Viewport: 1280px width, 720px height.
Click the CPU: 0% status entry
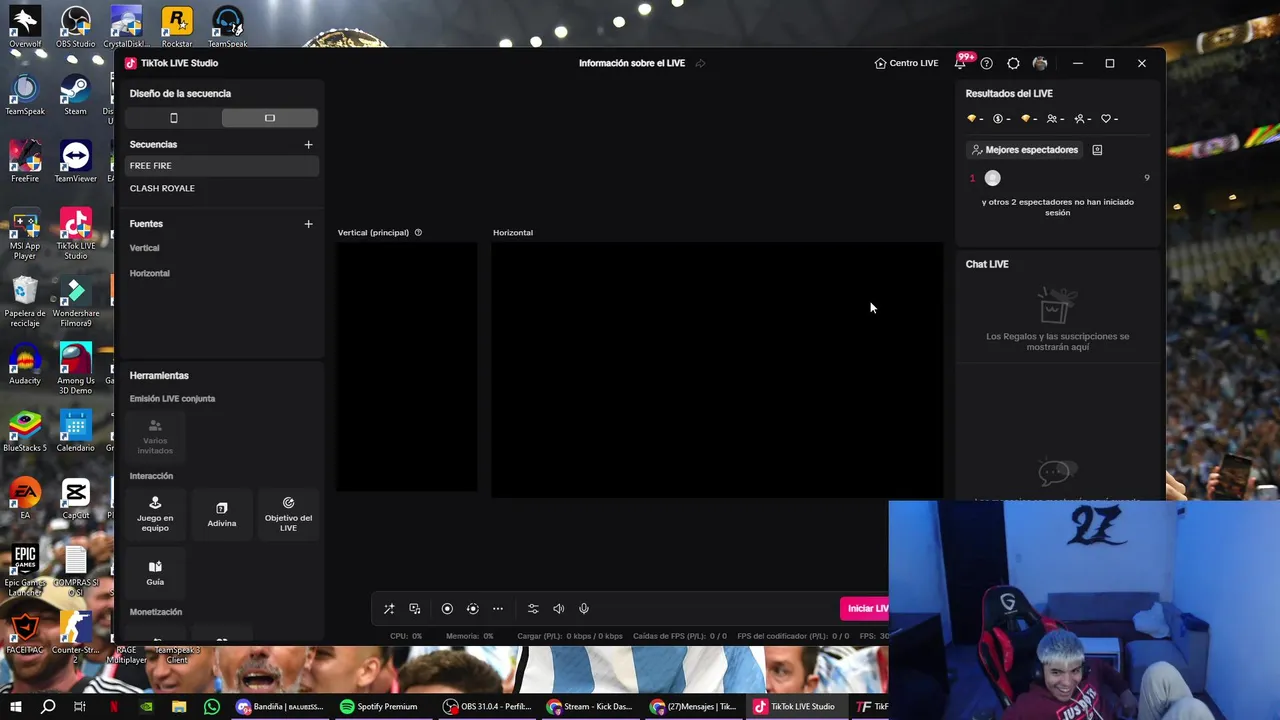pos(406,636)
